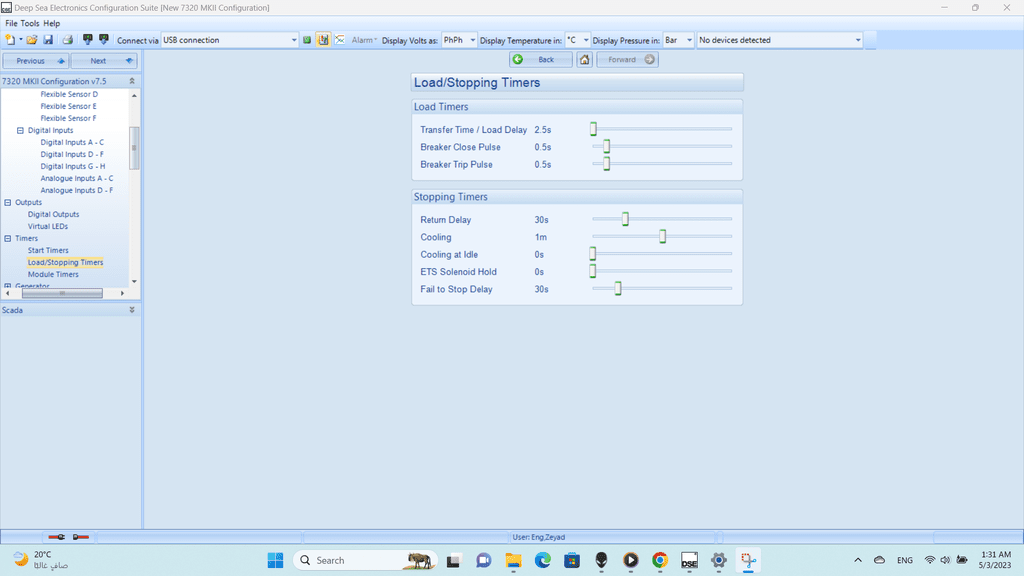Open the Tools menu
Image resolution: width=1024 pixels, height=576 pixels.
30,24
